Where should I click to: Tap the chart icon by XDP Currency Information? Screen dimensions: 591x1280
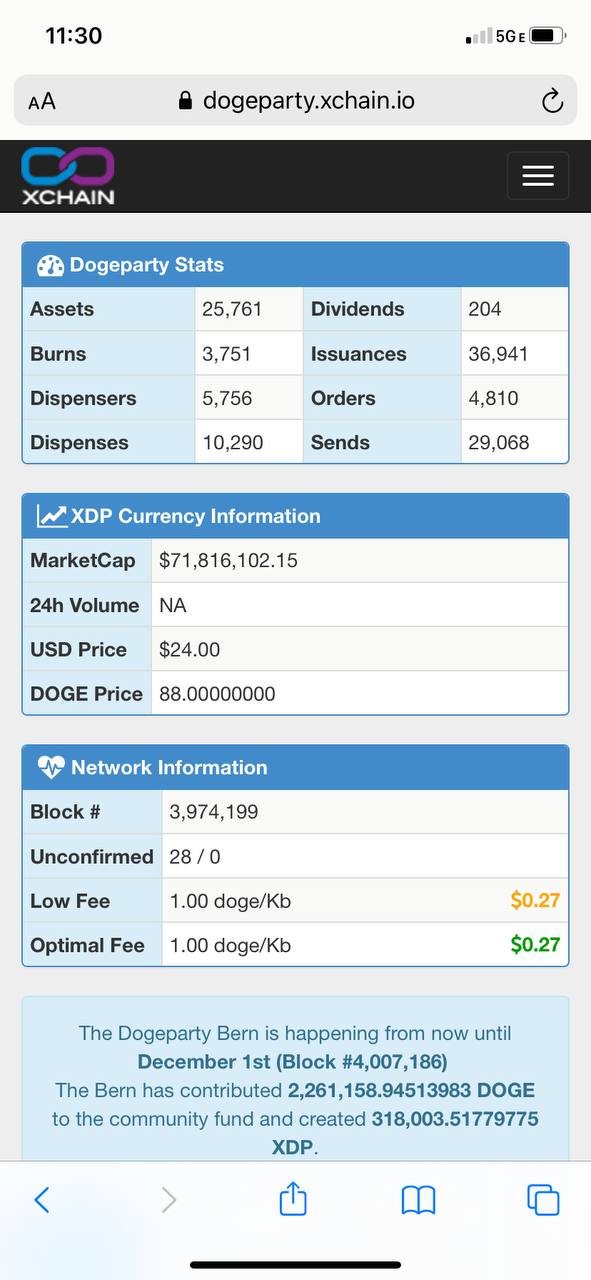[51, 516]
